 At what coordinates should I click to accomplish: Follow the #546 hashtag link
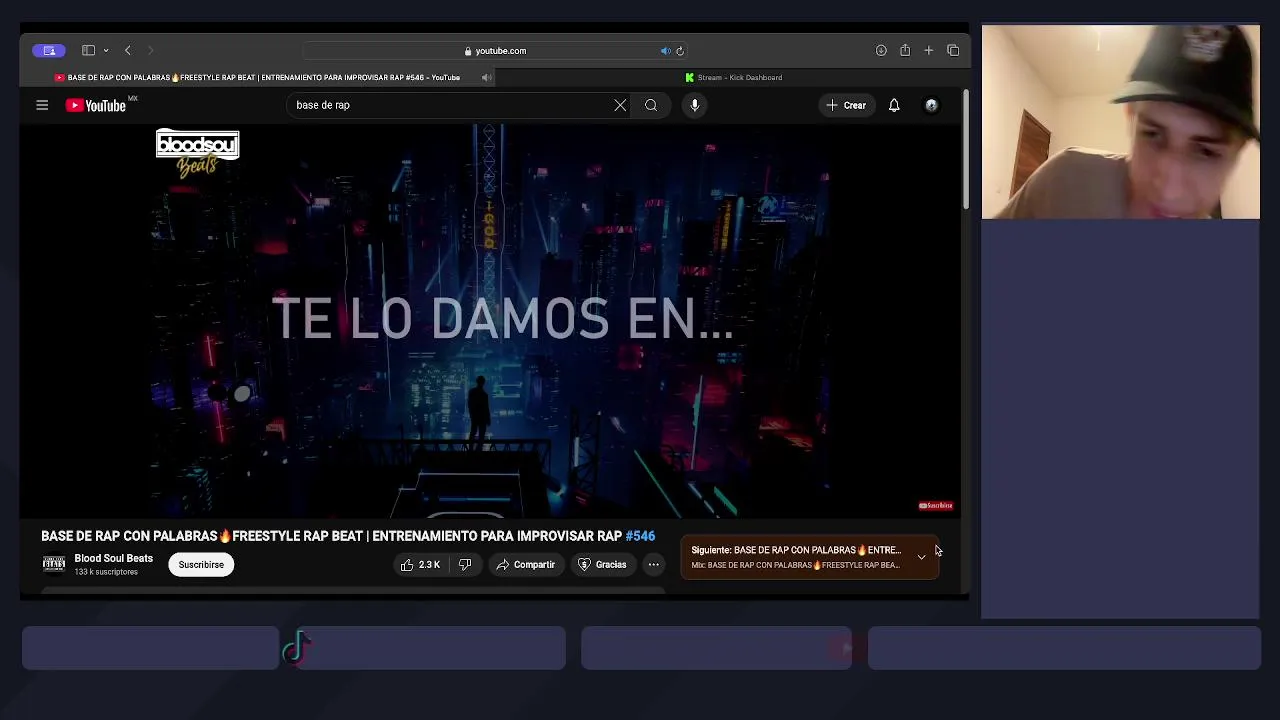pos(640,536)
